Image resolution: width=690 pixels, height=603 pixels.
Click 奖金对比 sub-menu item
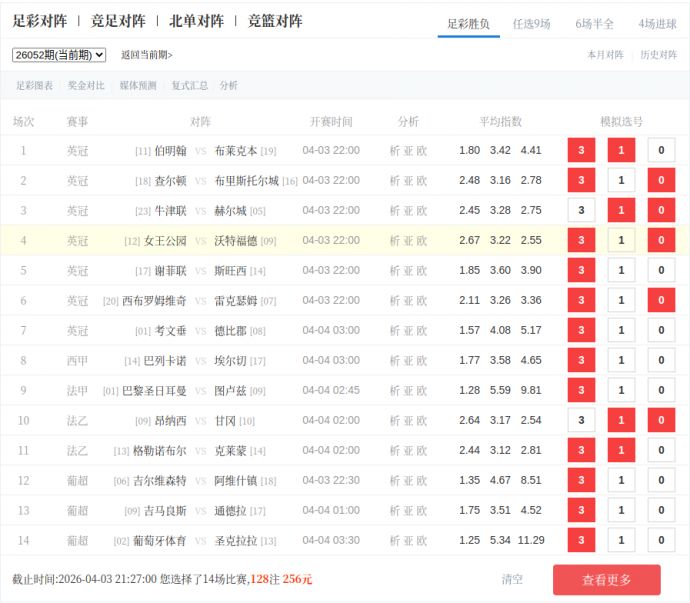[86, 86]
